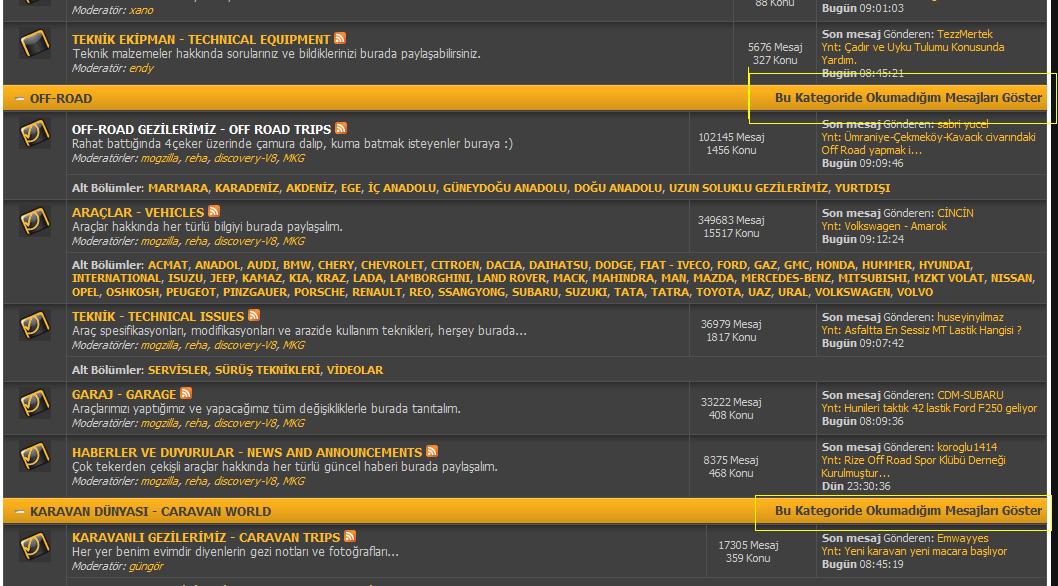Collapse the OFF-ROAD category section

[19, 99]
